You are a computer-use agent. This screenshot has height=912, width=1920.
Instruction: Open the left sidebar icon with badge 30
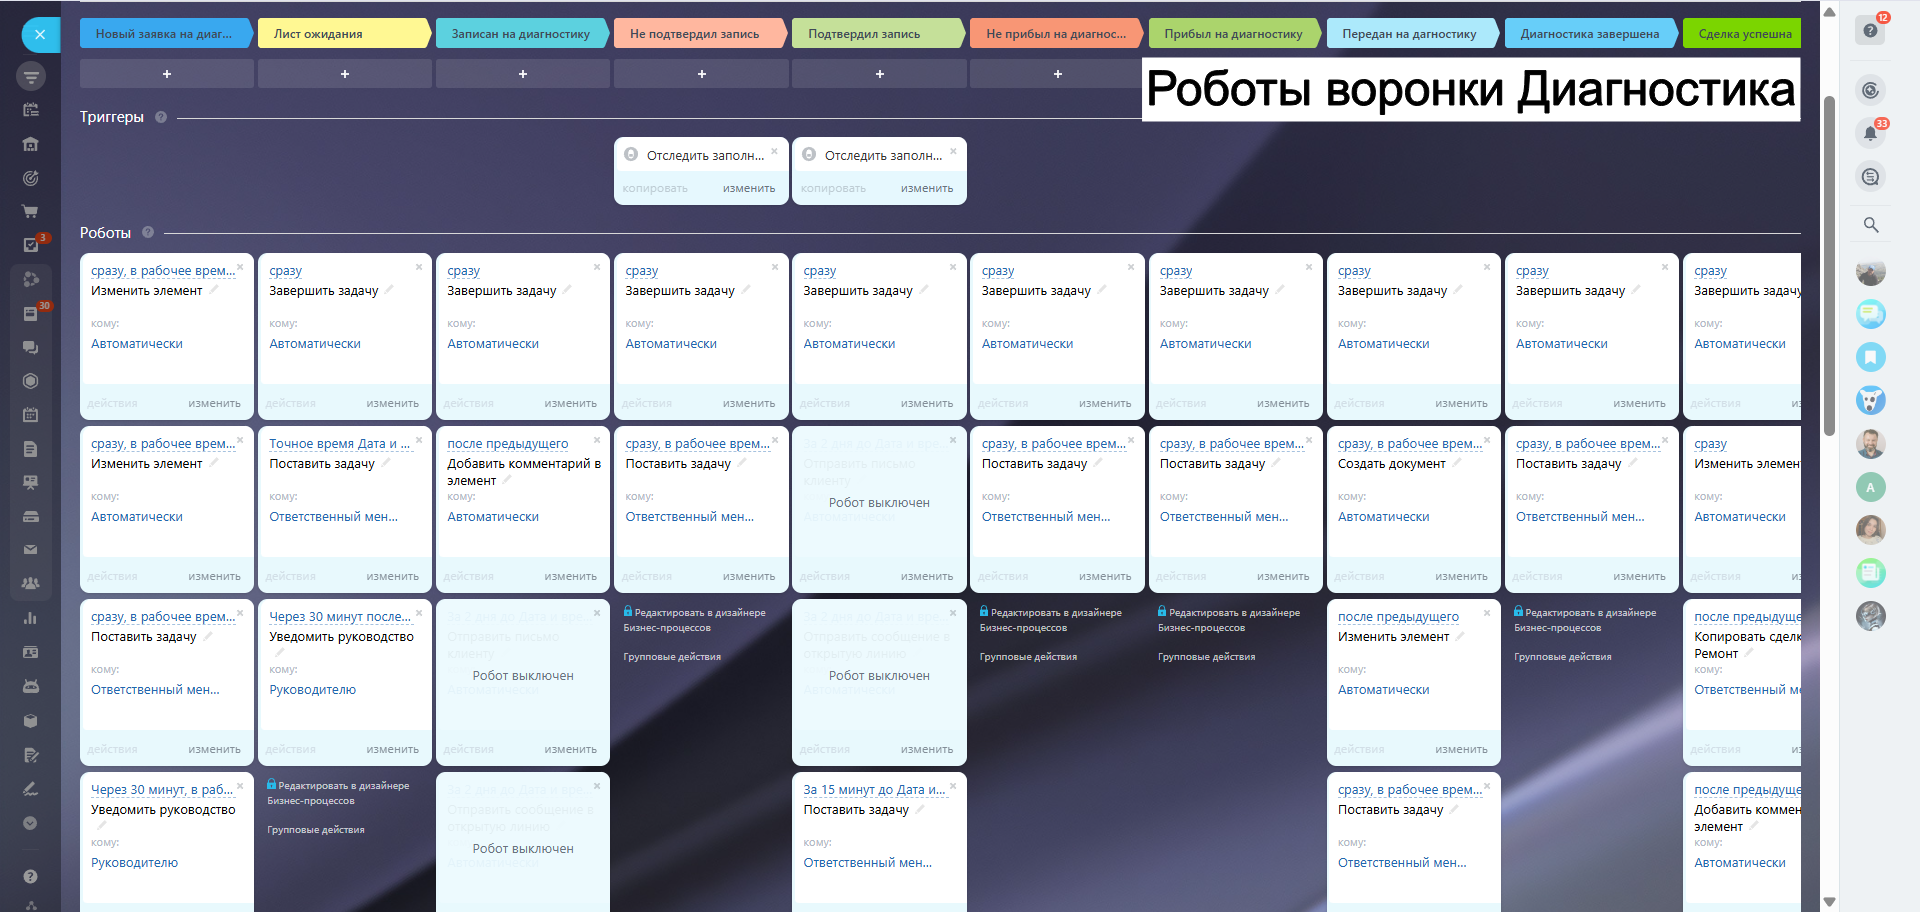(31, 313)
